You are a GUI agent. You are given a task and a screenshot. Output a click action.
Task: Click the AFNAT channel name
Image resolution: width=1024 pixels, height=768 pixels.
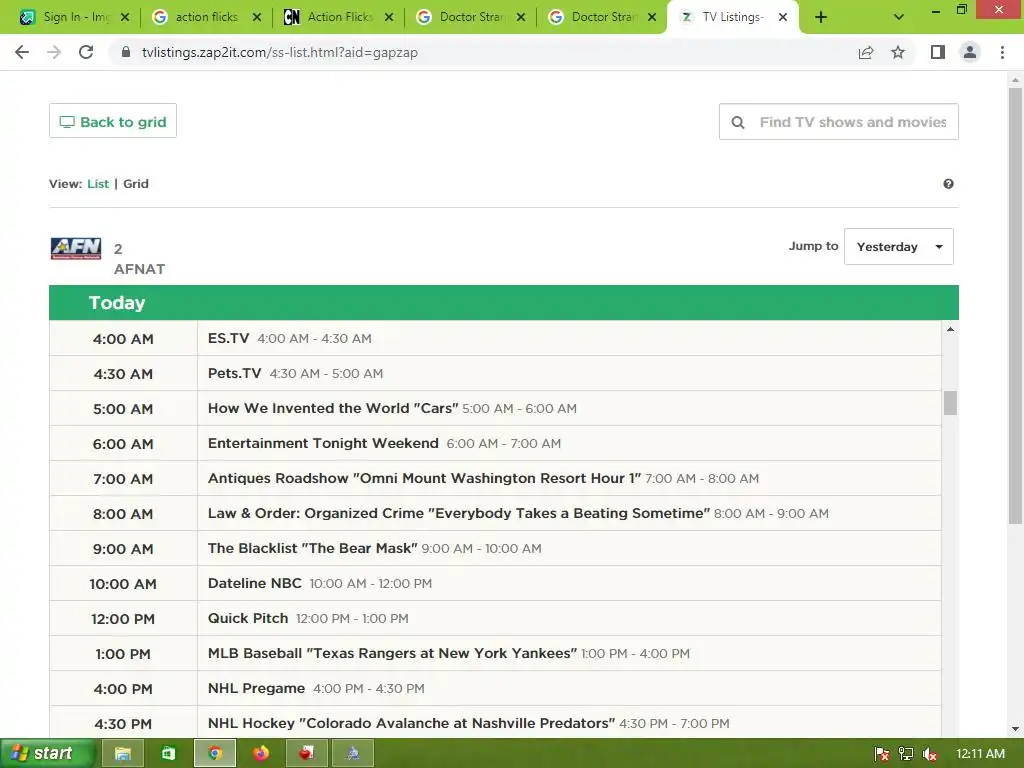click(x=139, y=269)
